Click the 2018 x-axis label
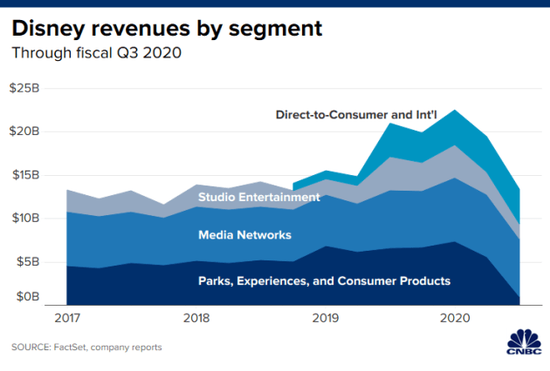Viewport: 550px width, 371px height. point(196,318)
